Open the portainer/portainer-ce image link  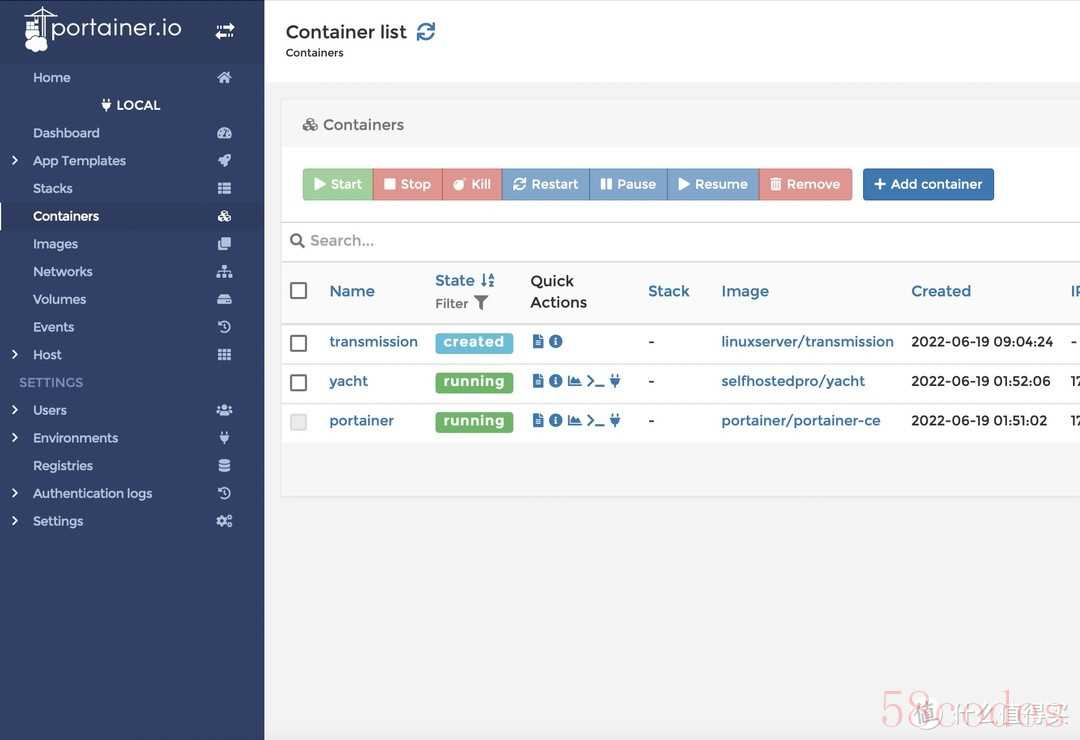(800, 420)
